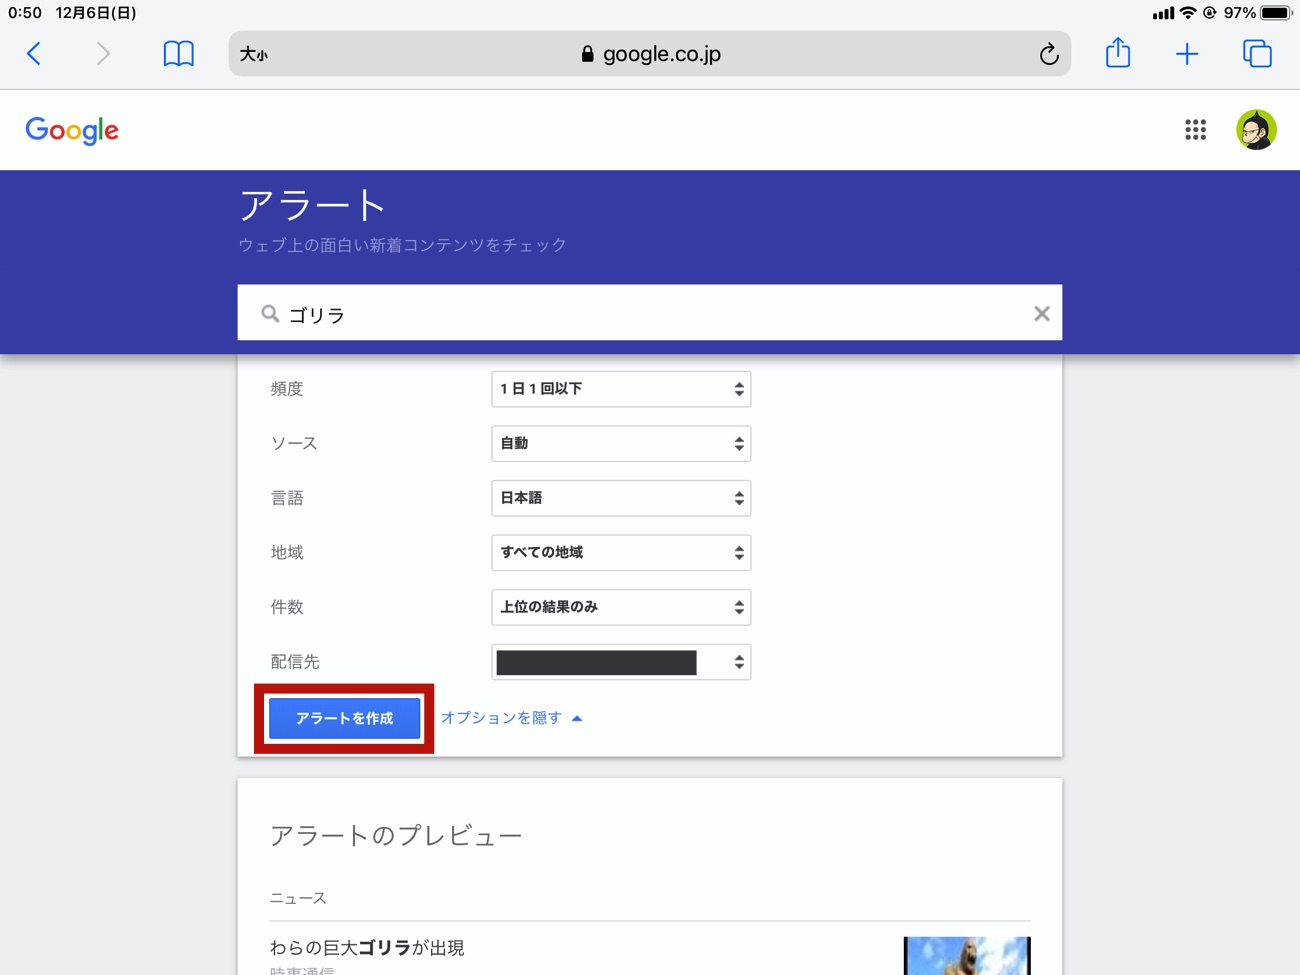Tap the status bar time 0:50
The image size is (1300, 975).
click(x=25, y=13)
